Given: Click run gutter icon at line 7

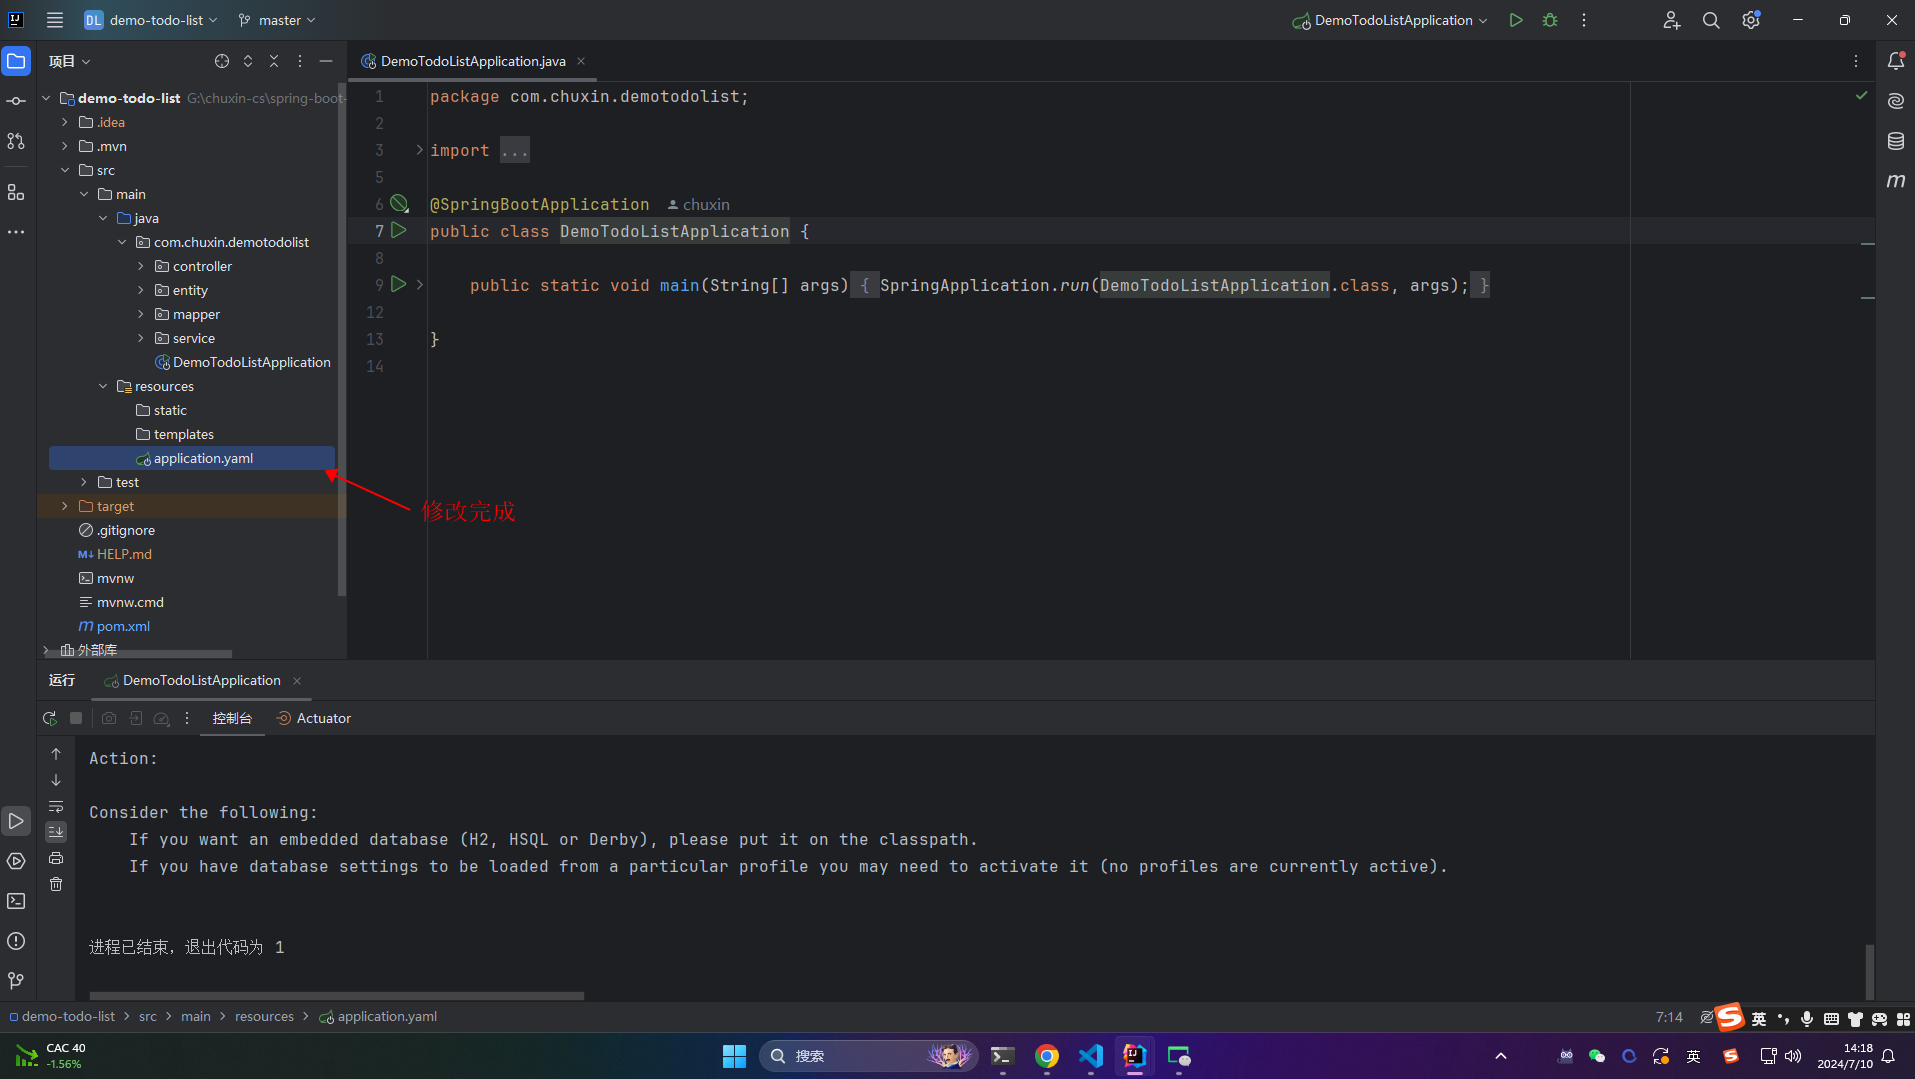Looking at the screenshot, I should 399,231.
